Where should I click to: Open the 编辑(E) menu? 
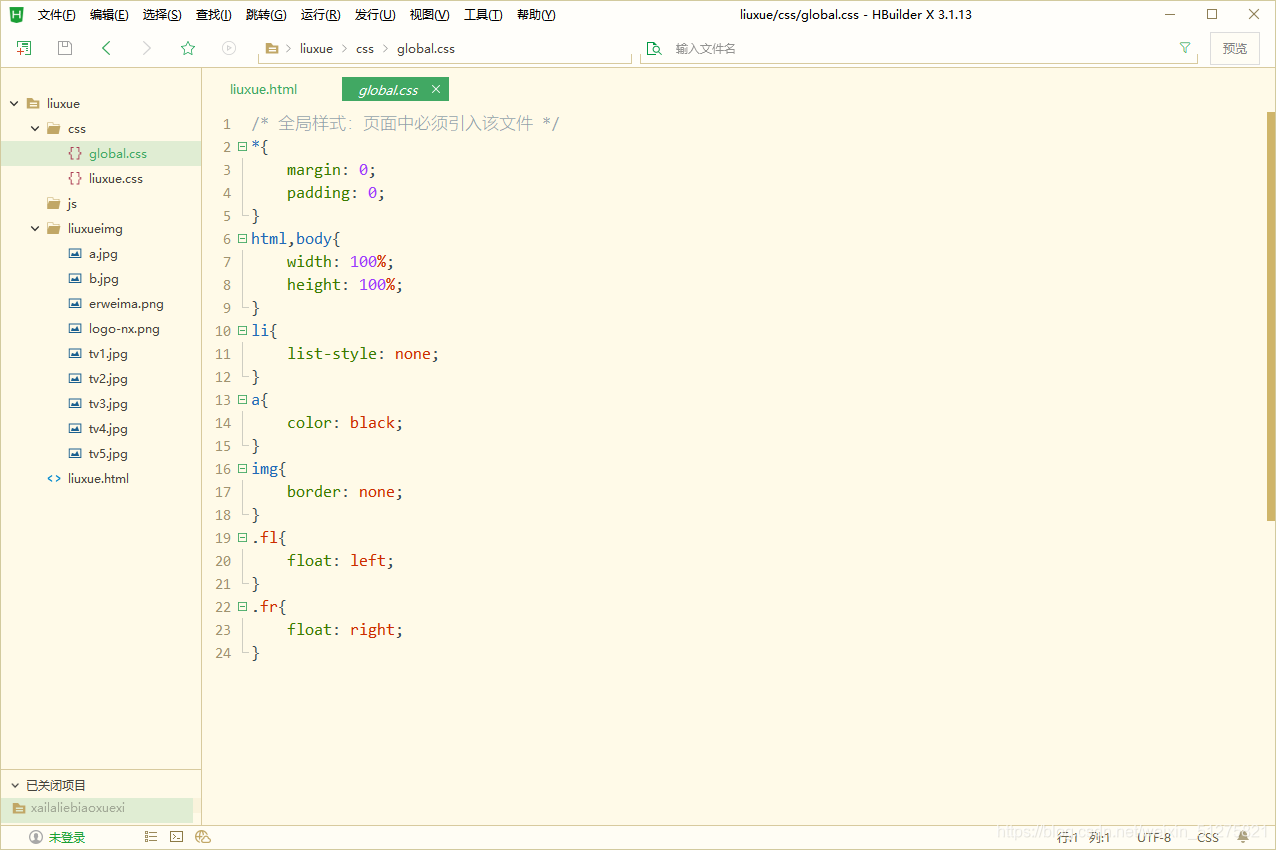tap(109, 15)
